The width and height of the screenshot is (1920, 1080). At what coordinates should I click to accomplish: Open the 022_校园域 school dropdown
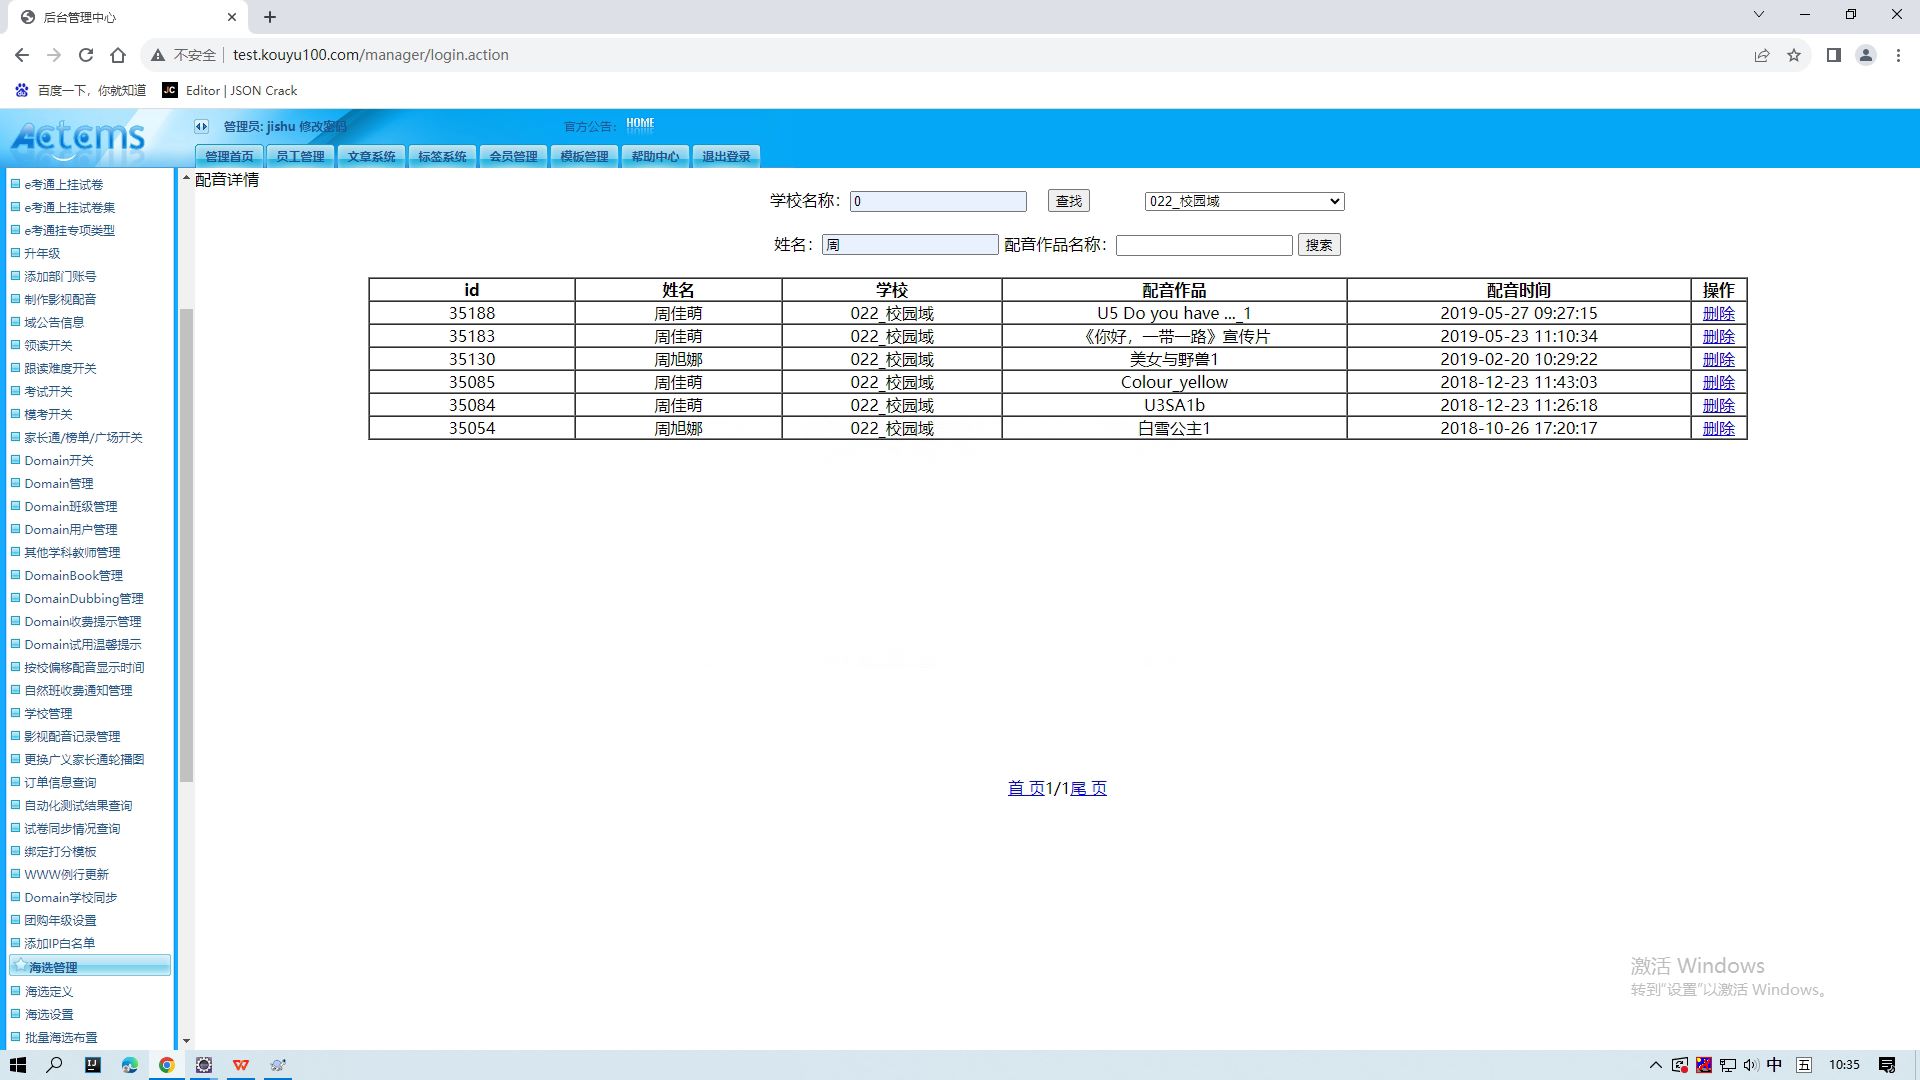pyautogui.click(x=1244, y=201)
